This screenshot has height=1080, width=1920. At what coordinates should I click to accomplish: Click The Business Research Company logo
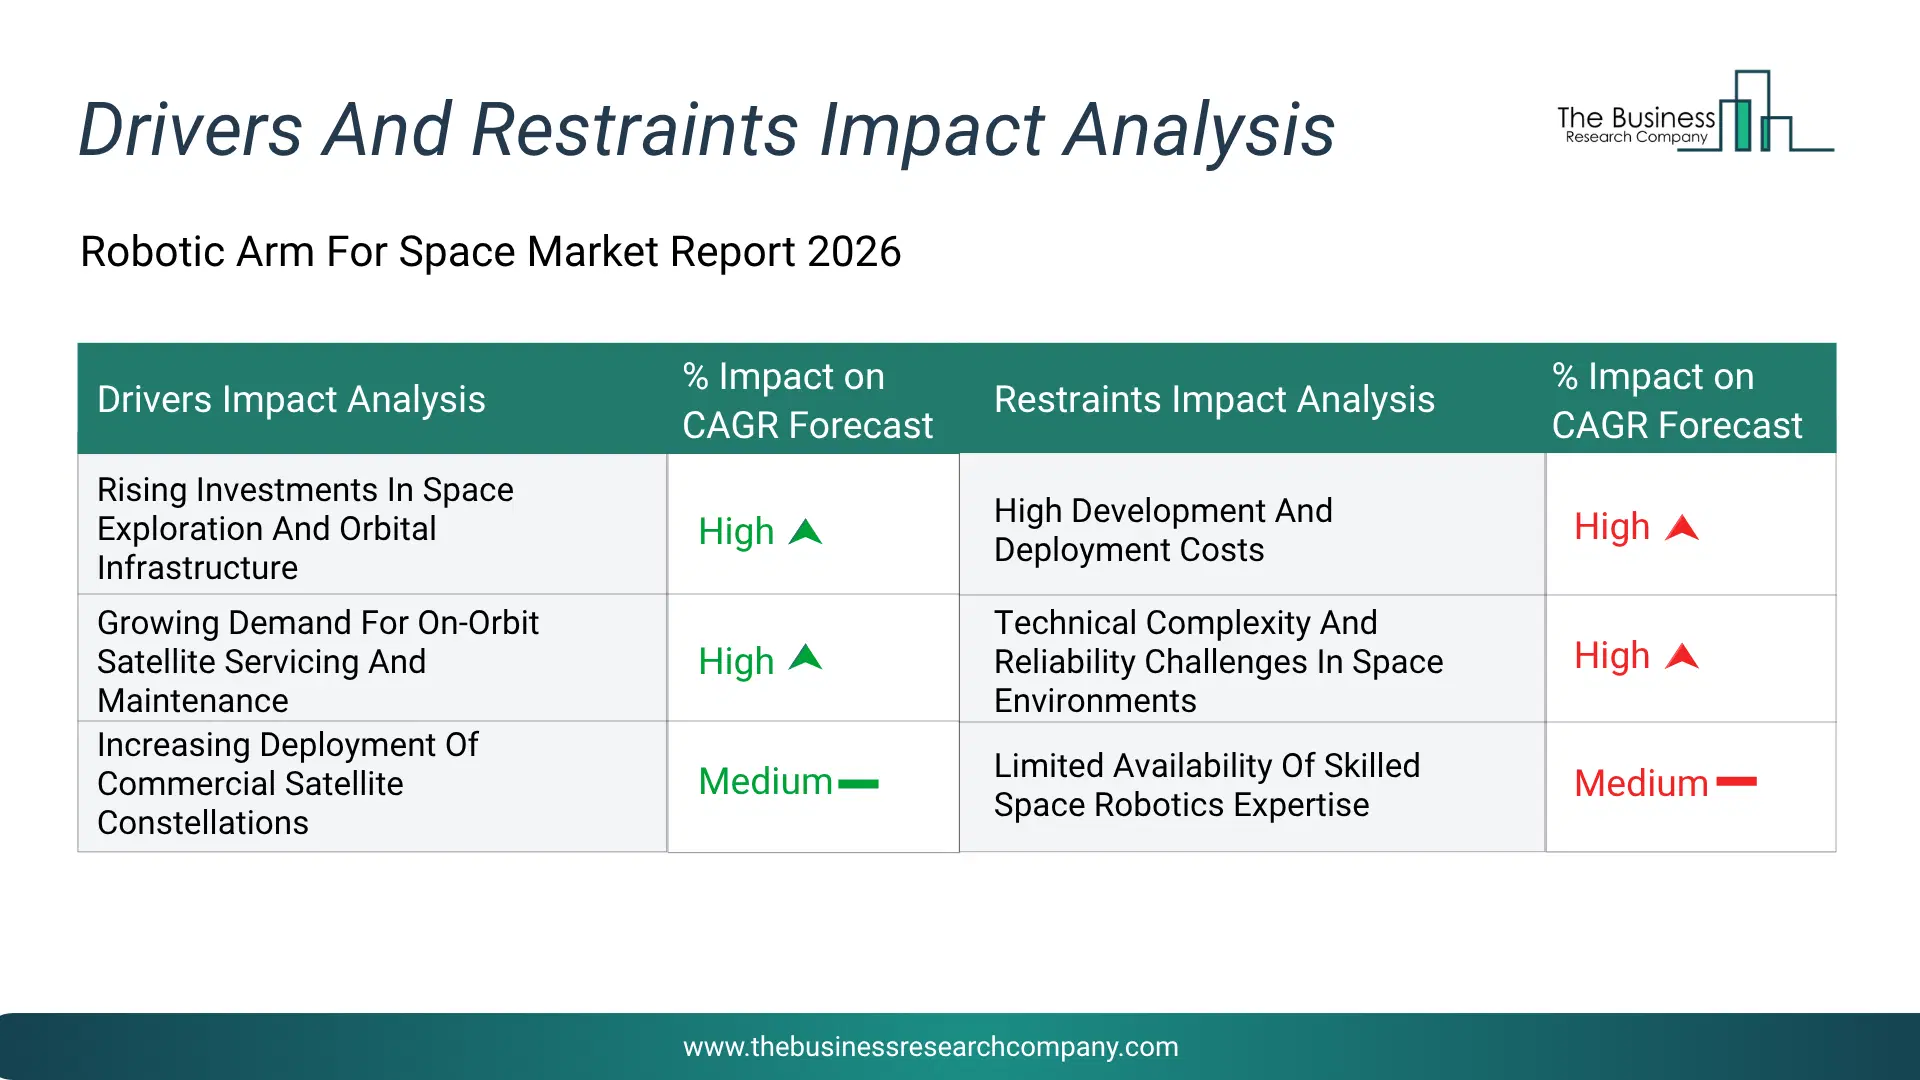[x=1695, y=112]
